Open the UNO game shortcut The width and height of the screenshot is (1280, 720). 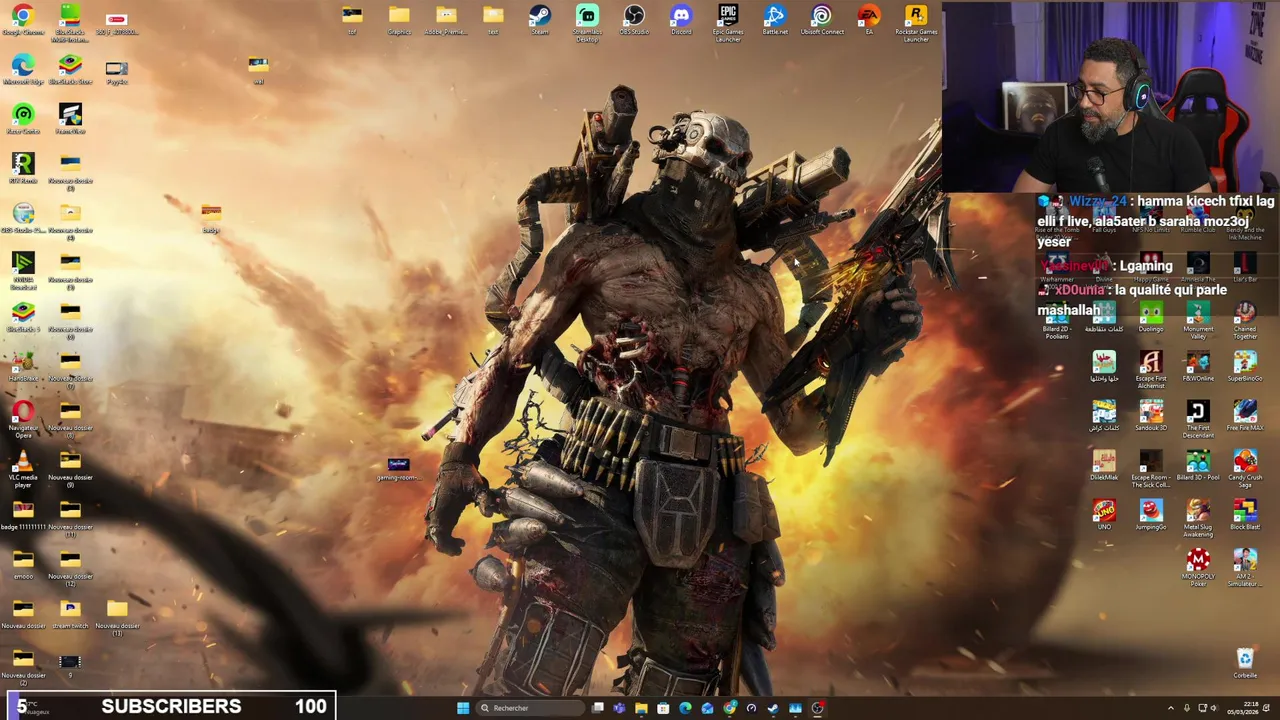1104,515
